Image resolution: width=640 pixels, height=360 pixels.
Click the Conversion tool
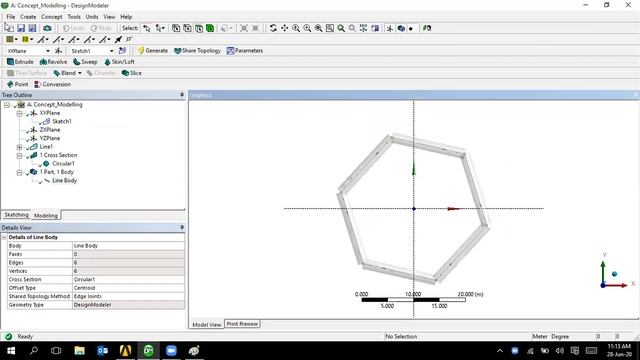53,84
